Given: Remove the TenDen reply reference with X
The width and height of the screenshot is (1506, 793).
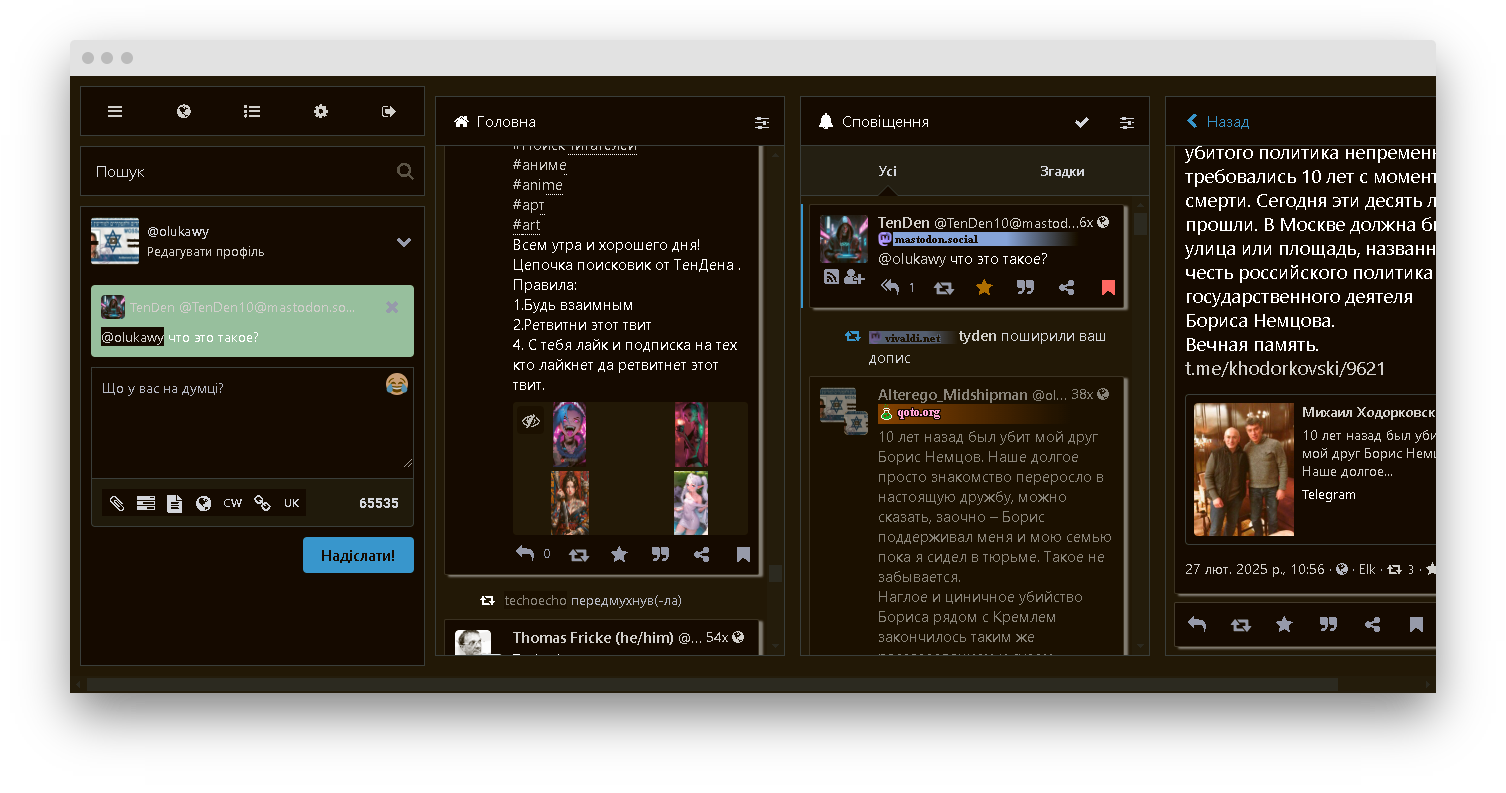Looking at the screenshot, I should (392, 307).
